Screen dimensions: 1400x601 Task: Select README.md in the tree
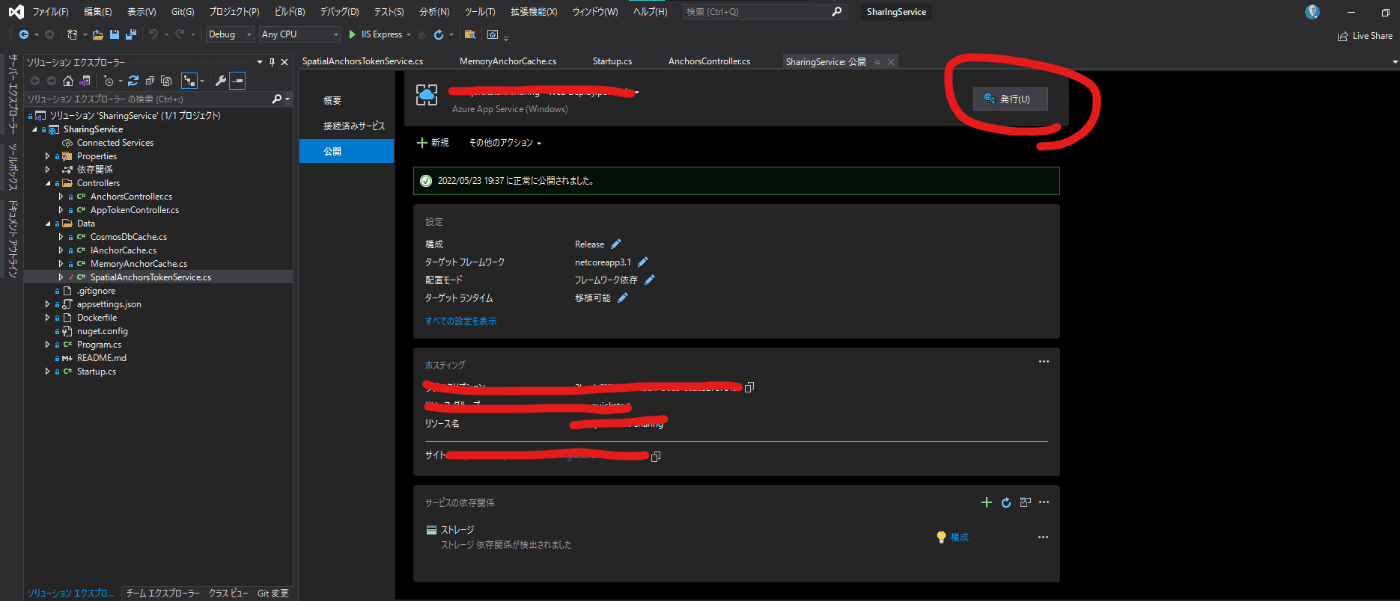pos(102,357)
